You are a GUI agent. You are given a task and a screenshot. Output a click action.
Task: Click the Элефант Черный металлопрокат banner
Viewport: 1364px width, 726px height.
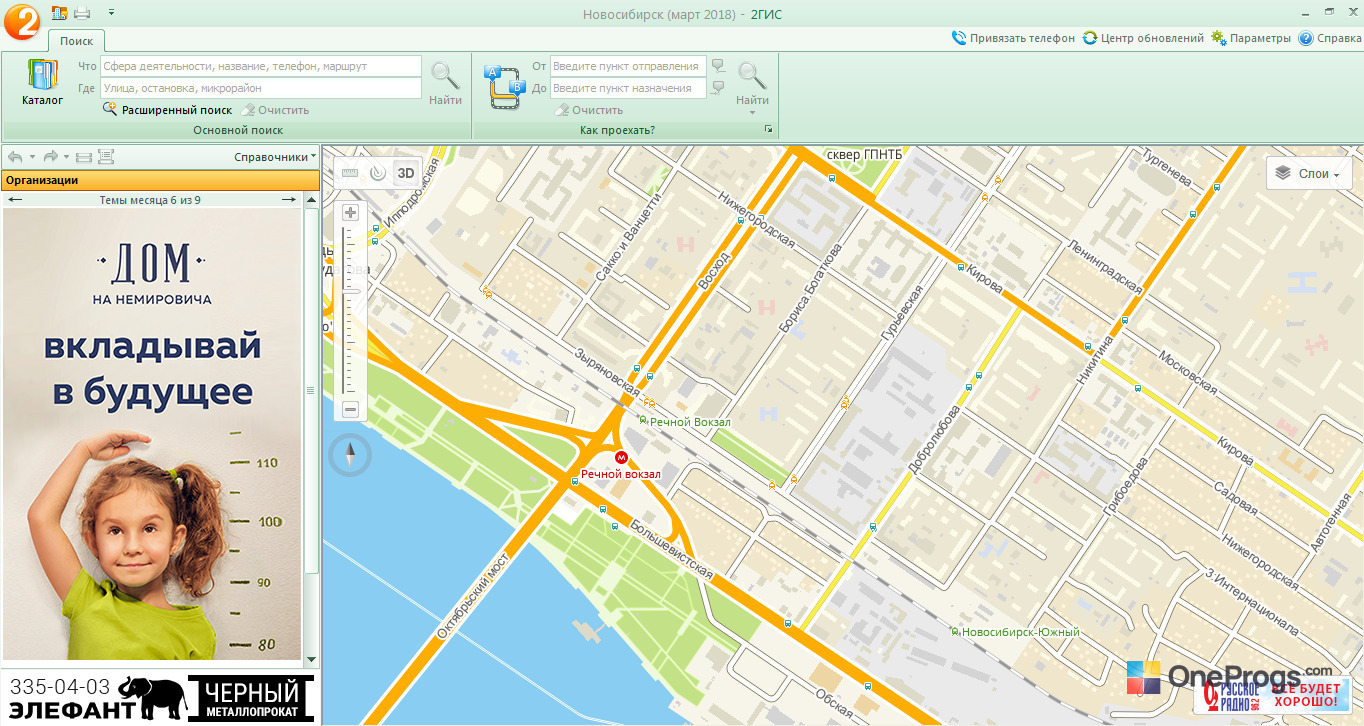pyautogui.click(x=160, y=697)
